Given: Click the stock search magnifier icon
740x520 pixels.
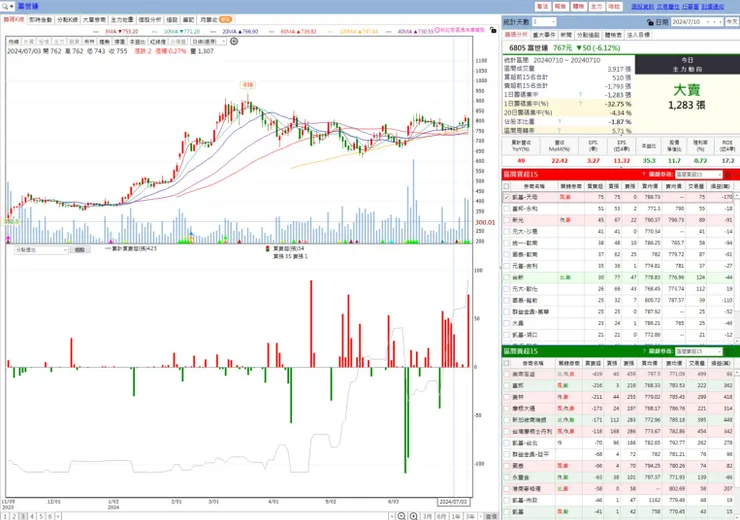Looking at the screenshot, I should coord(5,6).
